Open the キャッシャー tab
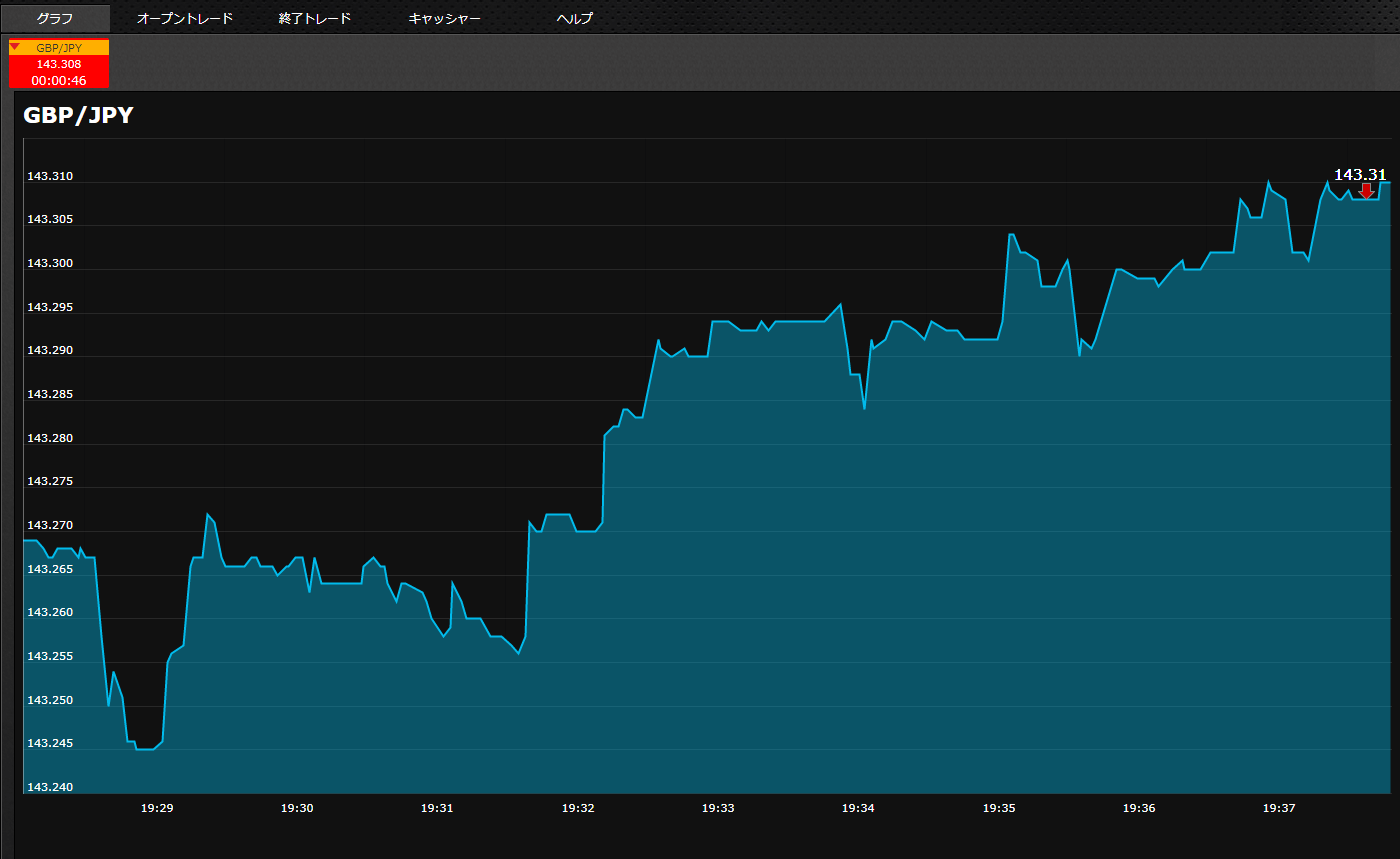Image resolution: width=1400 pixels, height=859 pixels. tap(445, 18)
